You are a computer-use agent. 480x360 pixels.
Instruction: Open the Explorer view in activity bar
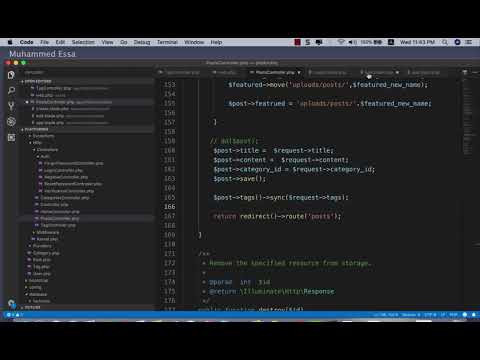click(x=11, y=75)
